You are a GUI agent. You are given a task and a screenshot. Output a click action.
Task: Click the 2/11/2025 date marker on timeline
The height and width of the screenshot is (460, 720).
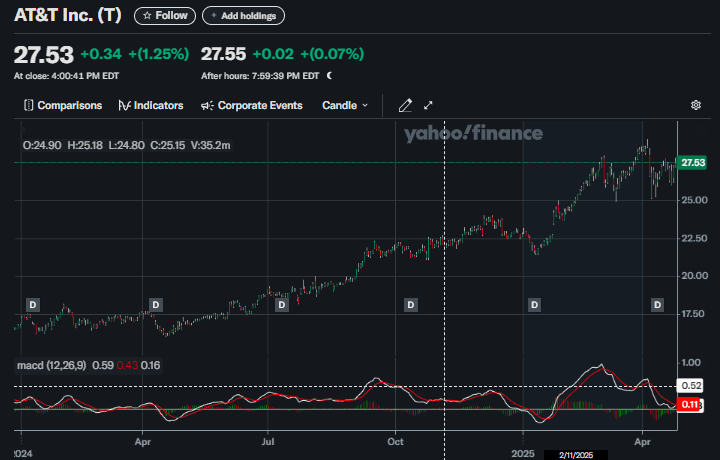(577, 453)
